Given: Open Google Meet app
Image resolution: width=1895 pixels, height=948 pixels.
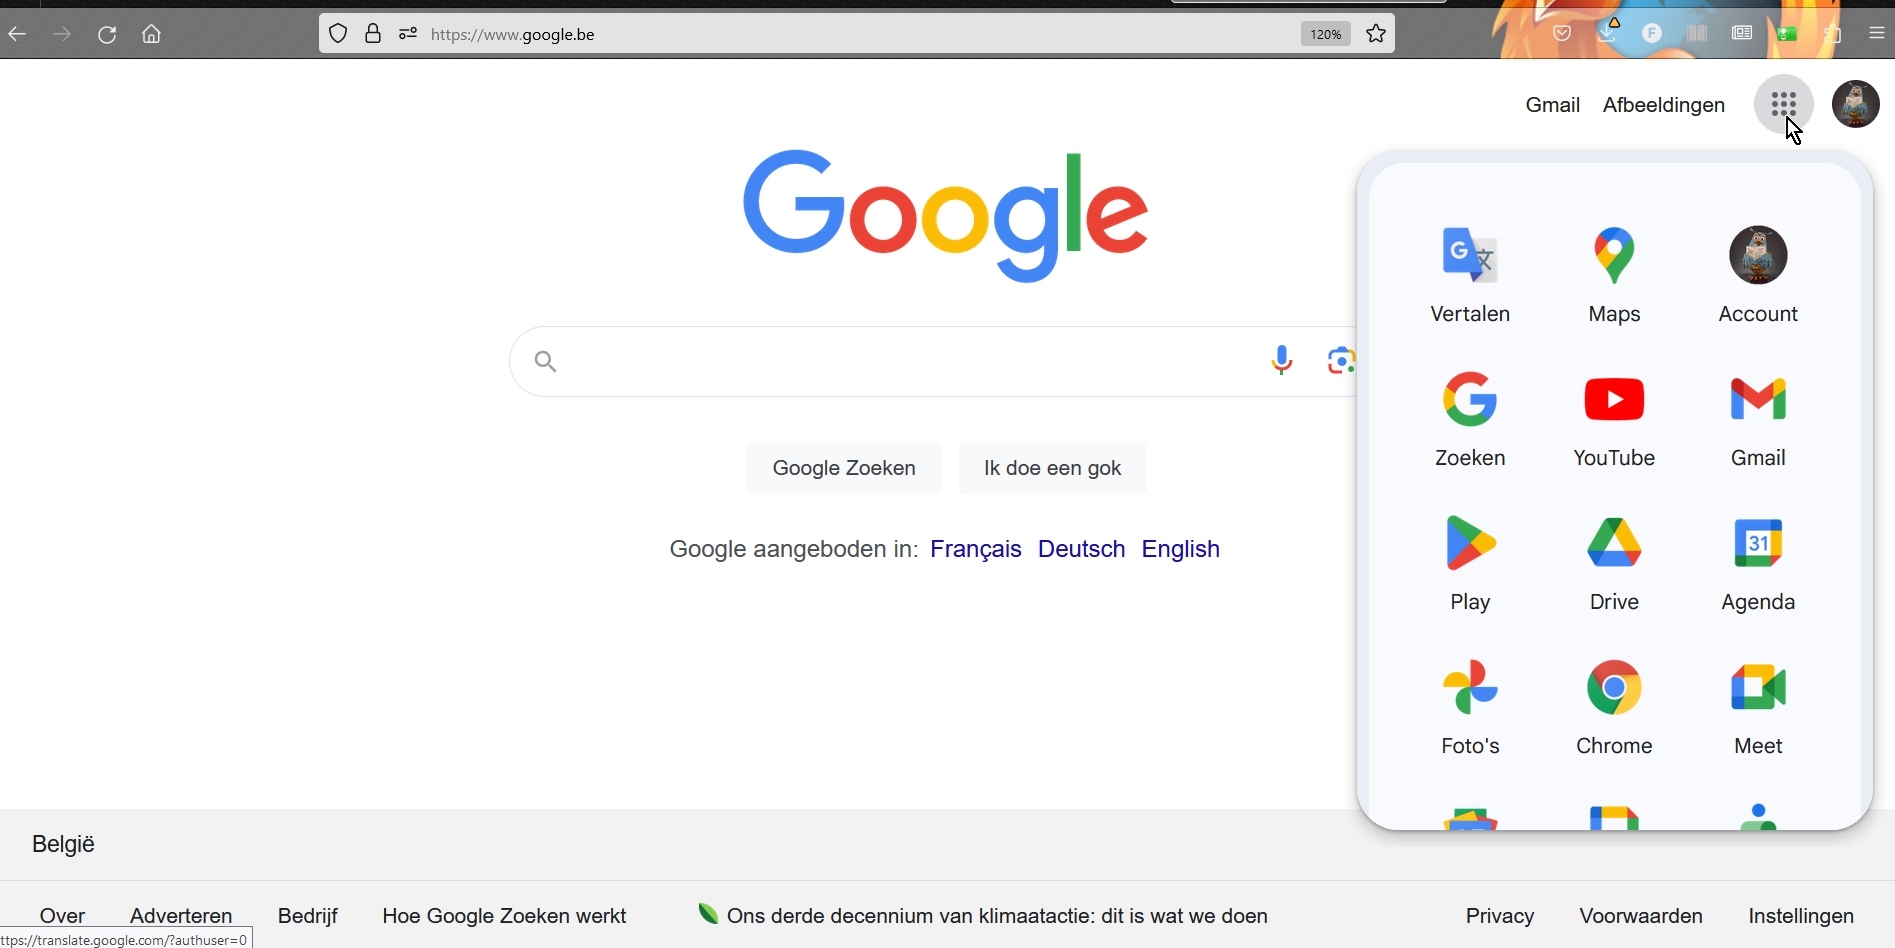Looking at the screenshot, I should point(1757,706).
